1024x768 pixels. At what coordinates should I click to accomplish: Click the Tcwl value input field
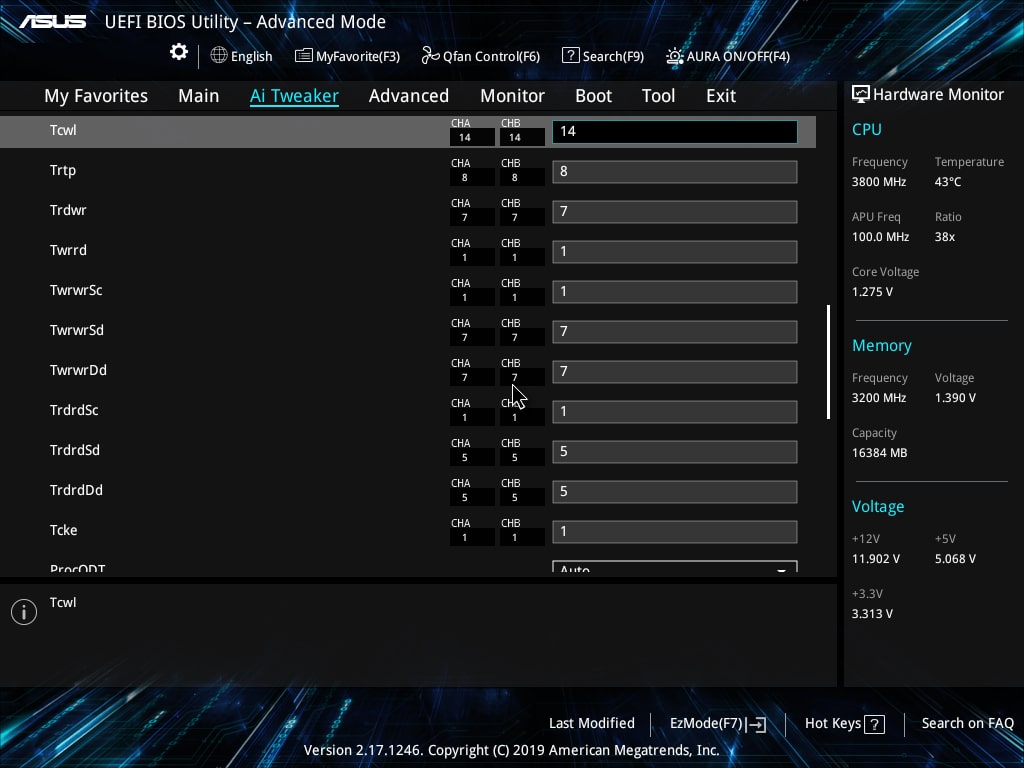point(675,131)
